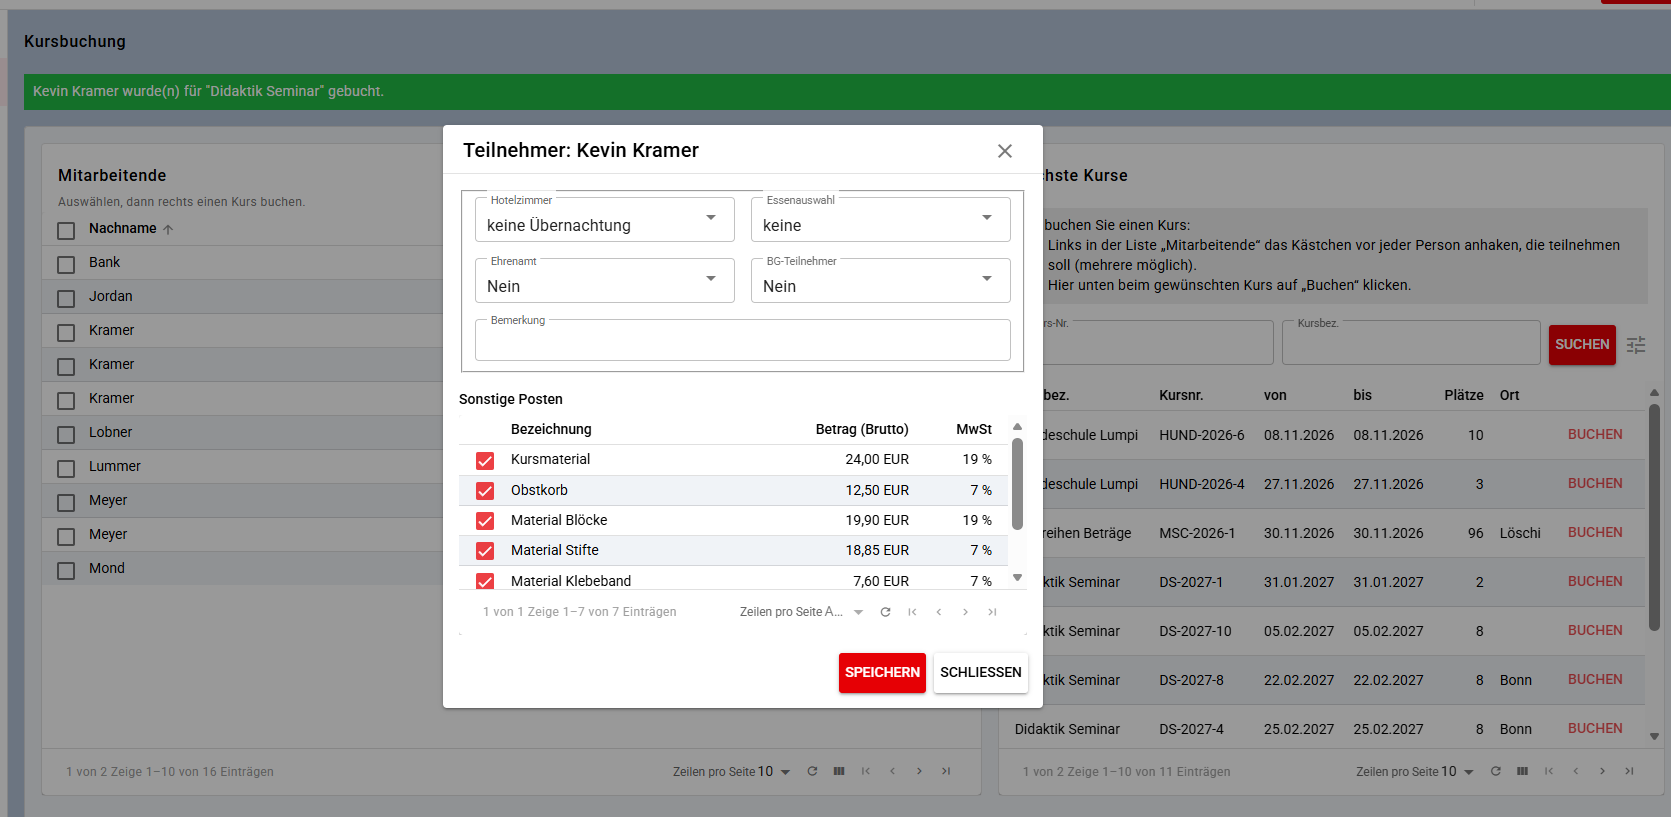The width and height of the screenshot is (1671, 817).
Task: Click the SCHLIESSEN button
Action: click(x=981, y=673)
